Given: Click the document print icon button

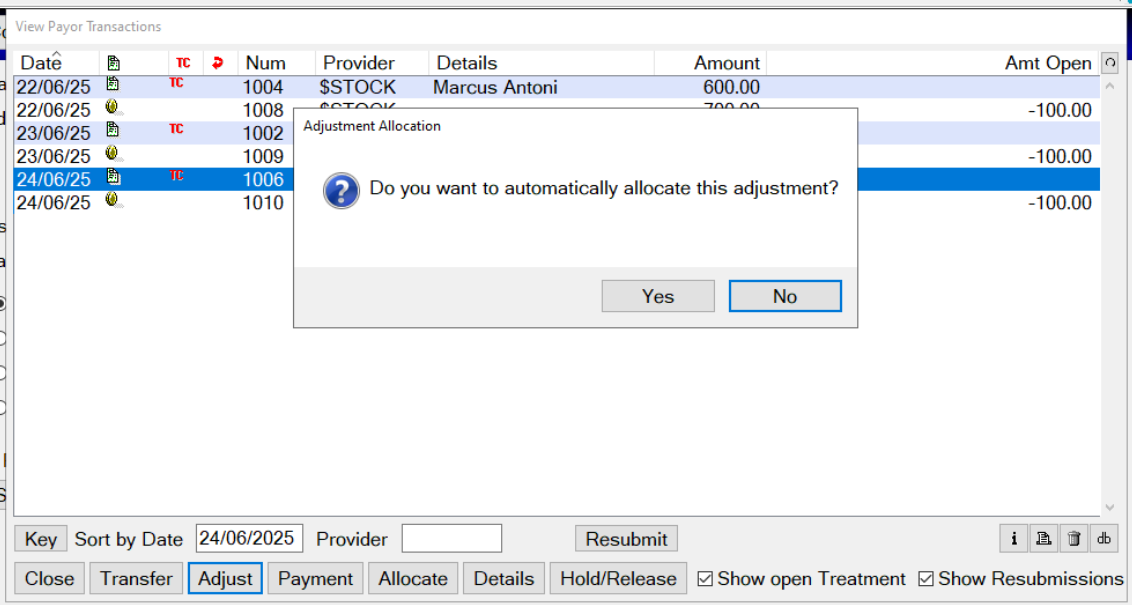Looking at the screenshot, I should pyautogui.click(x=1044, y=539).
